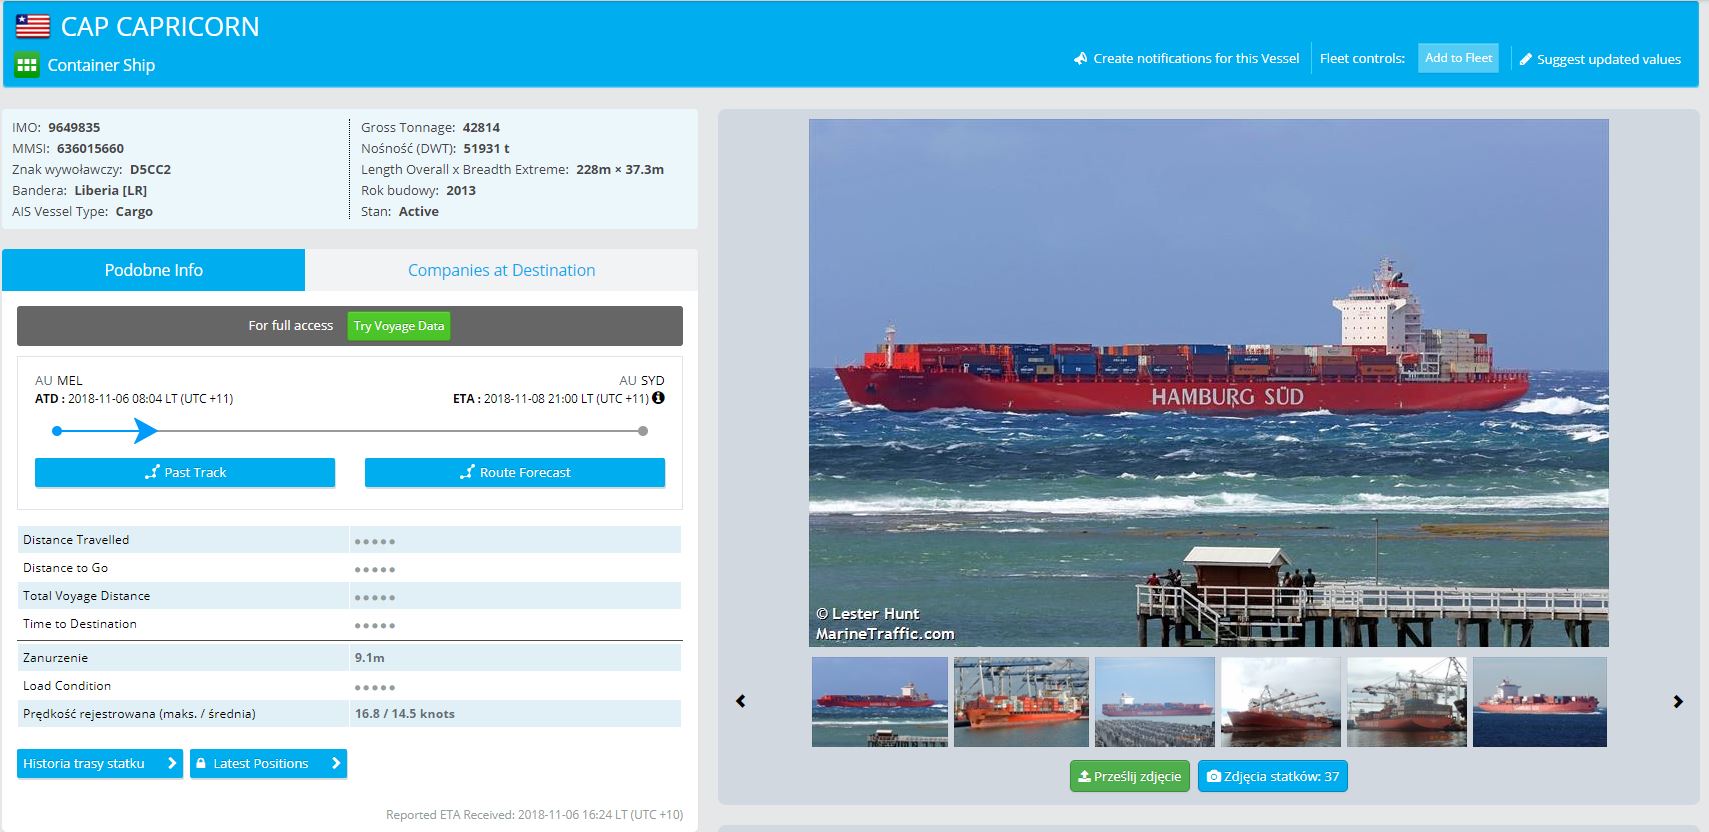Expand Latest Positions
Viewport: 1709px width, 832px height.
(268, 763)
